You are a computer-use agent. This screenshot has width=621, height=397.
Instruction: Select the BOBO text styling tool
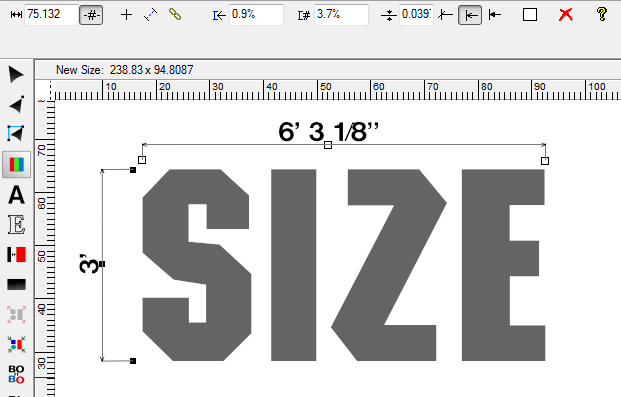point(16,374)
